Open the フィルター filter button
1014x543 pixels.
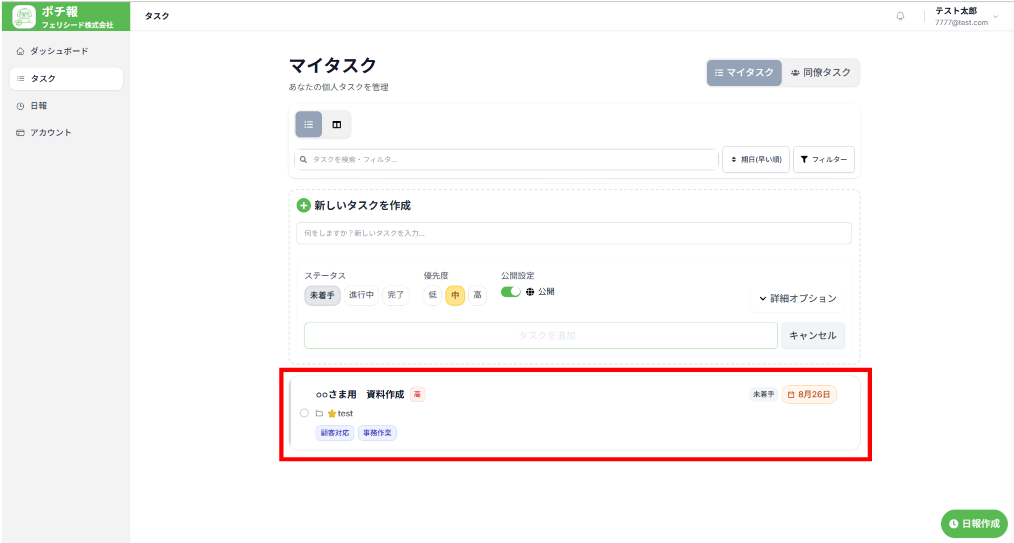click(824, 160)
